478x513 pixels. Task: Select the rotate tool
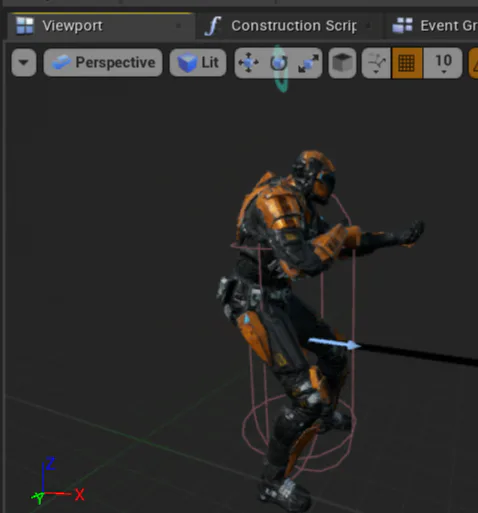(x=279, y=63)
